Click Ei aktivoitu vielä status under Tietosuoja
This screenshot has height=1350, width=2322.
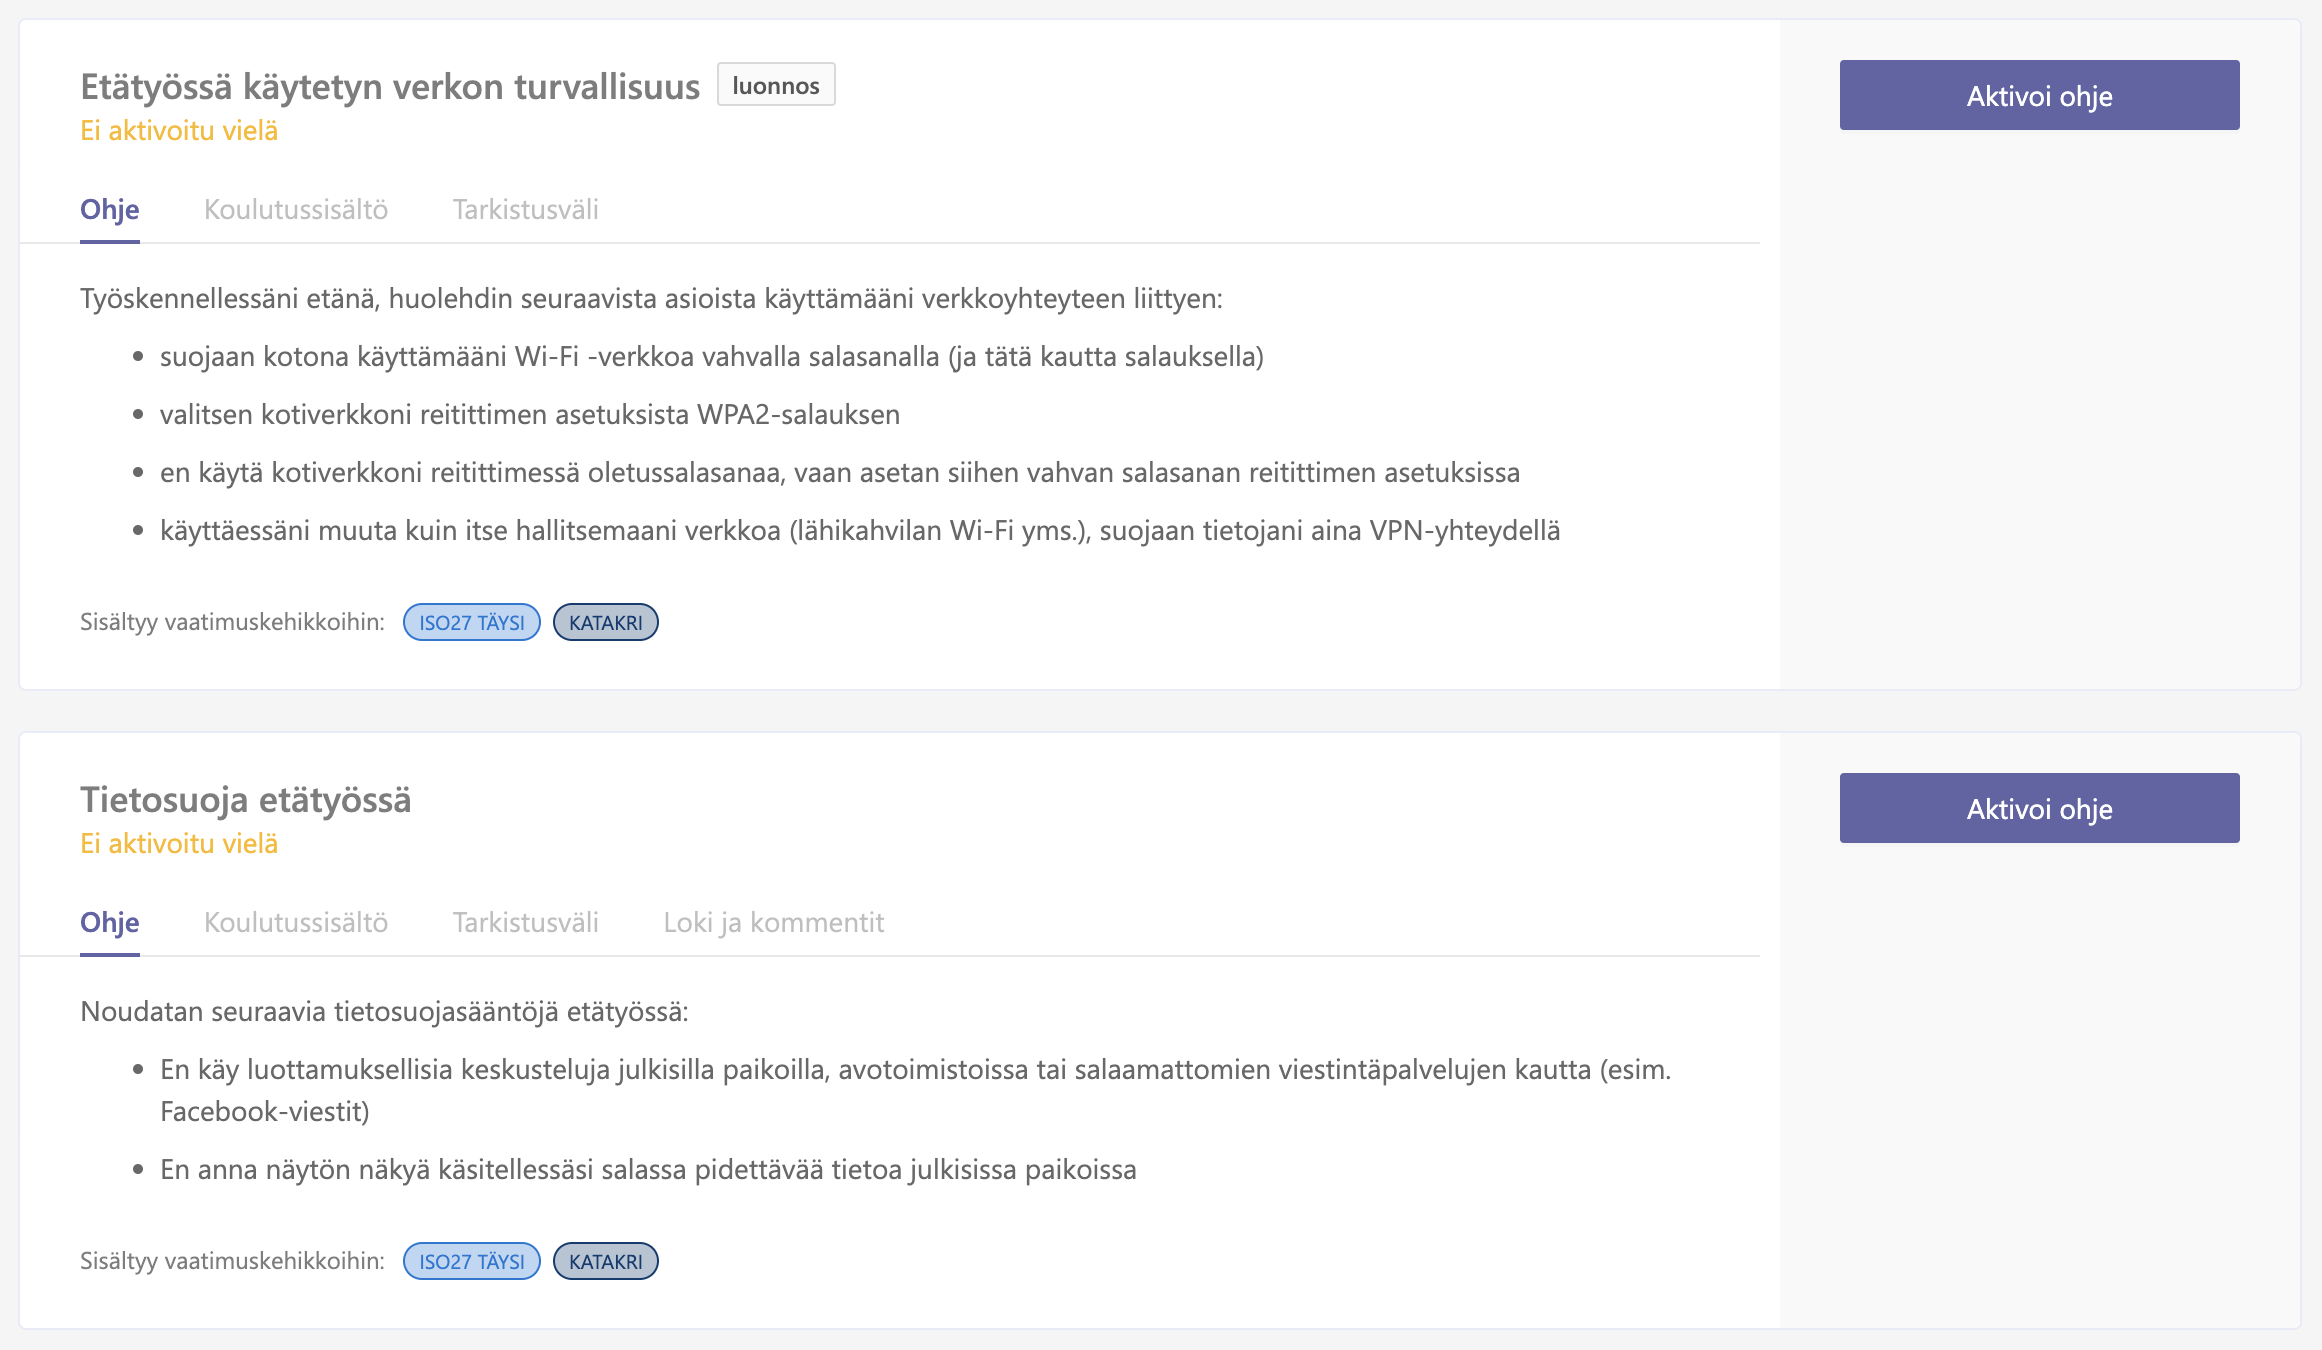(x=179, y=844)
